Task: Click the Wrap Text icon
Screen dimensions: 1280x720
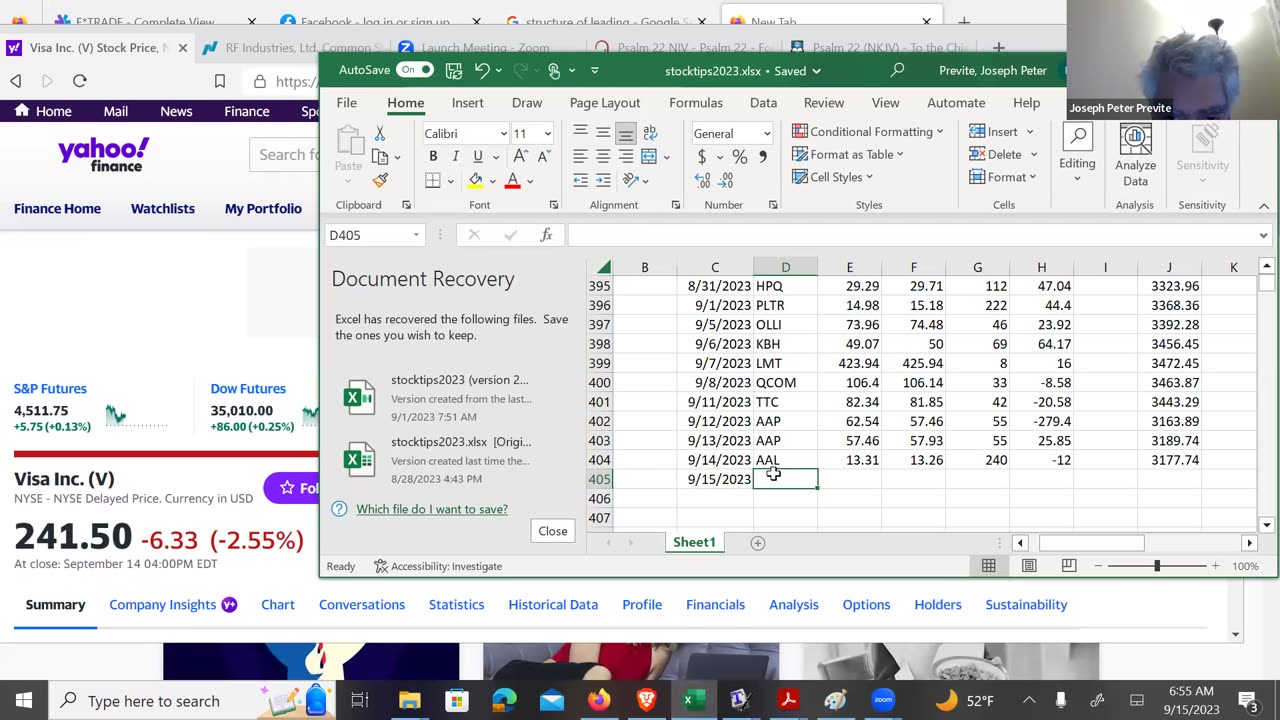Action: (x=650, y=133)
